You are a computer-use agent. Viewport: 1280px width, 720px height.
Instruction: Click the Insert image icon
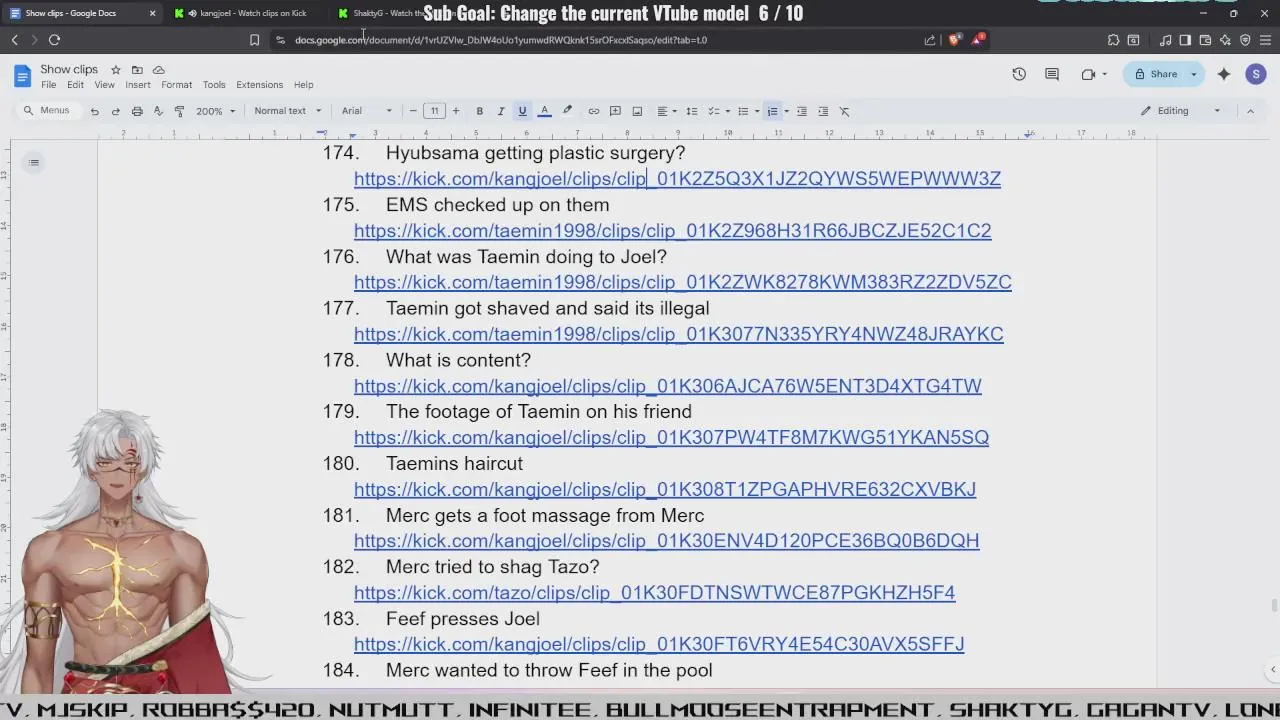pyautogui.click(x=637, y=111)
